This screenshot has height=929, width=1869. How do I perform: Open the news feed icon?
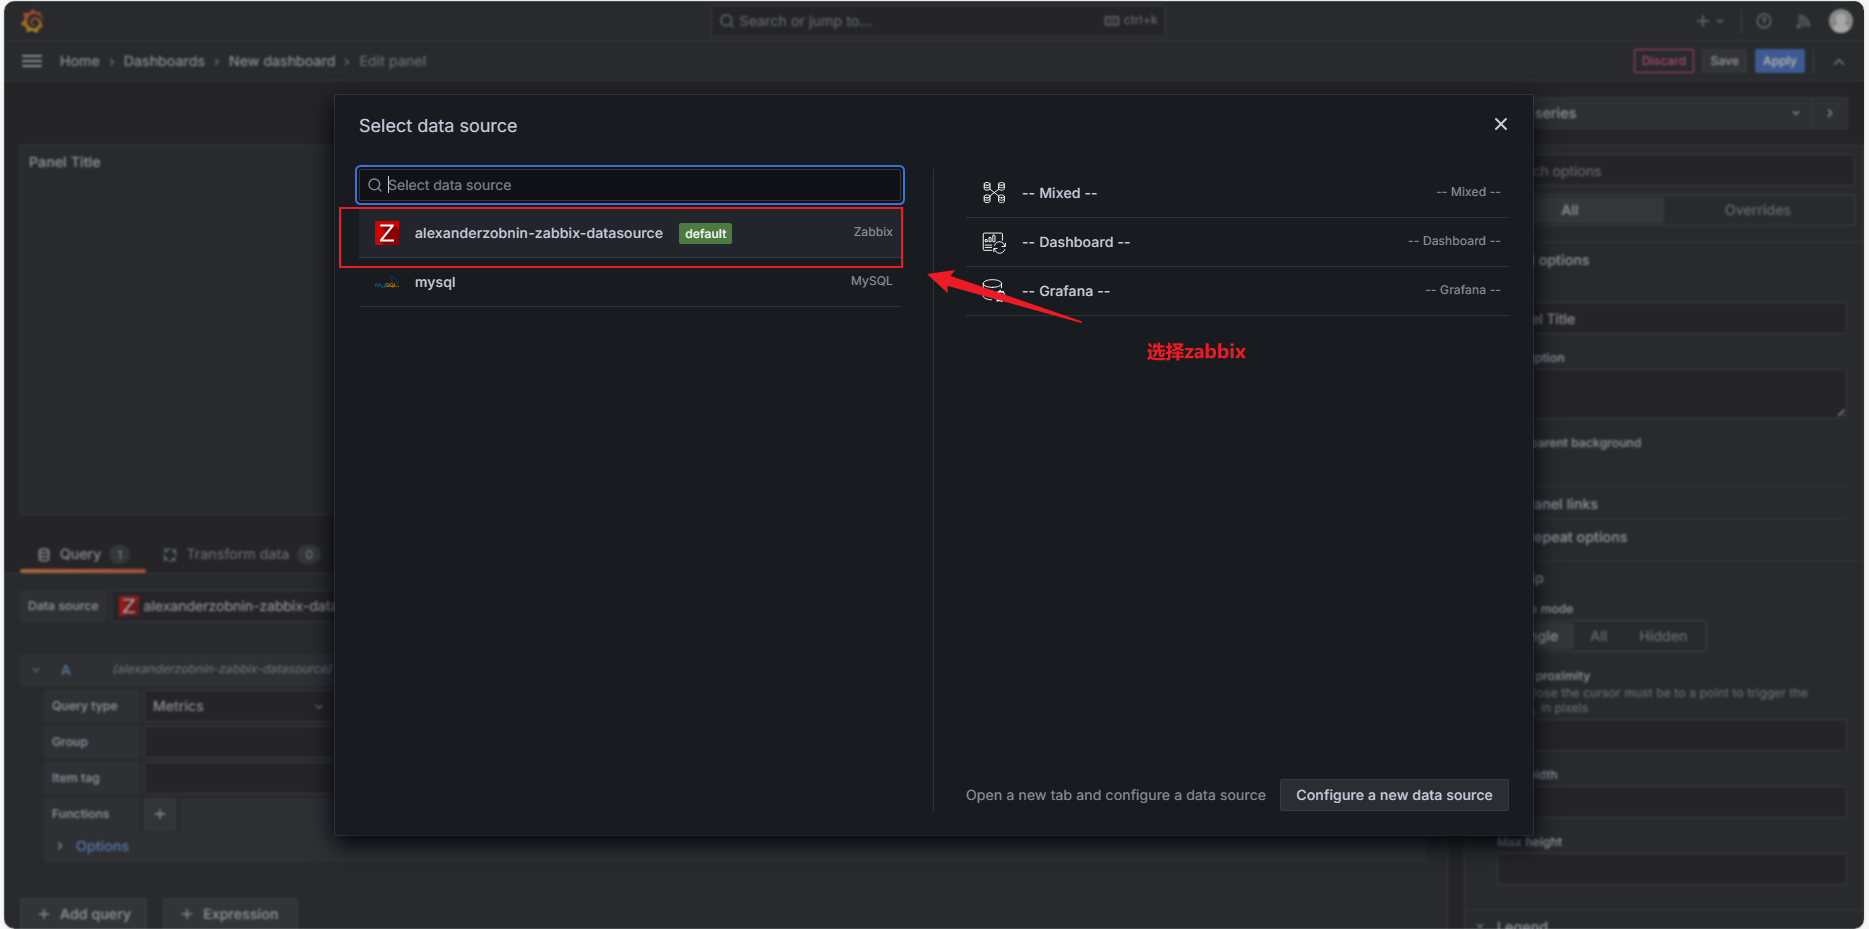pos(1803,21)
